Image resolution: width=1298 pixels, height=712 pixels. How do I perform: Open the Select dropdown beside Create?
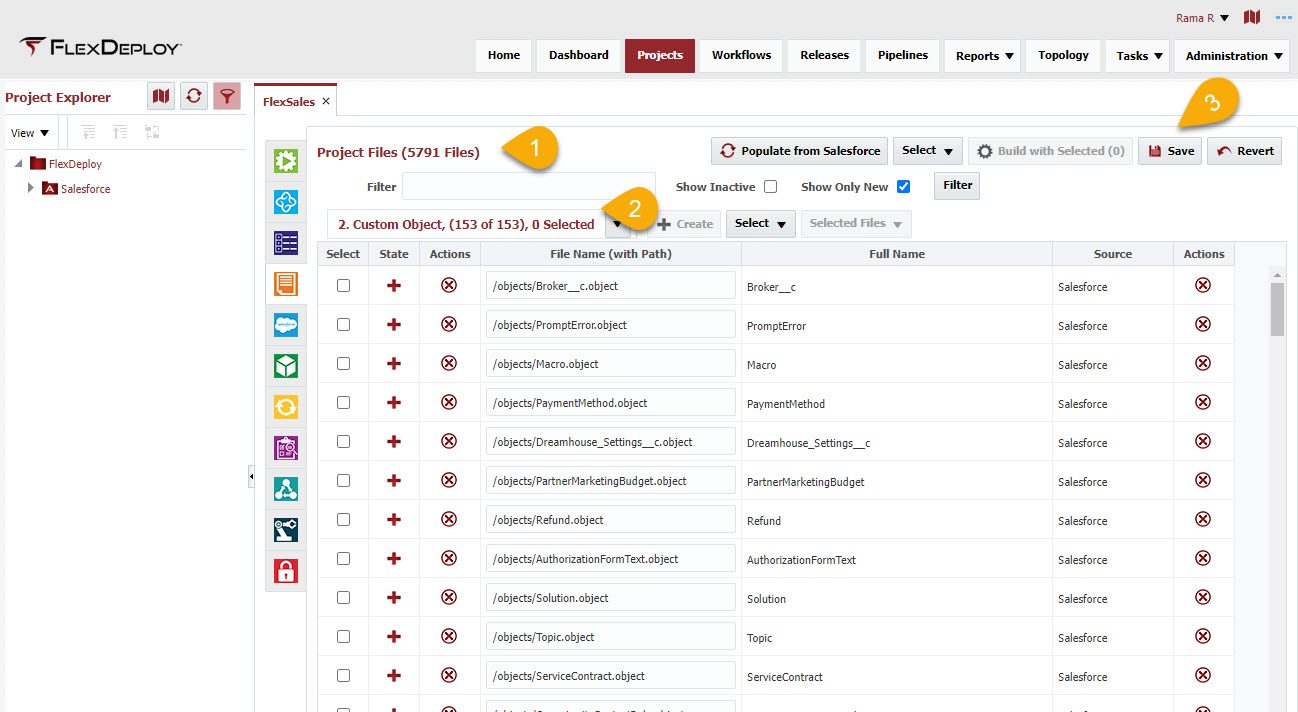760,223
